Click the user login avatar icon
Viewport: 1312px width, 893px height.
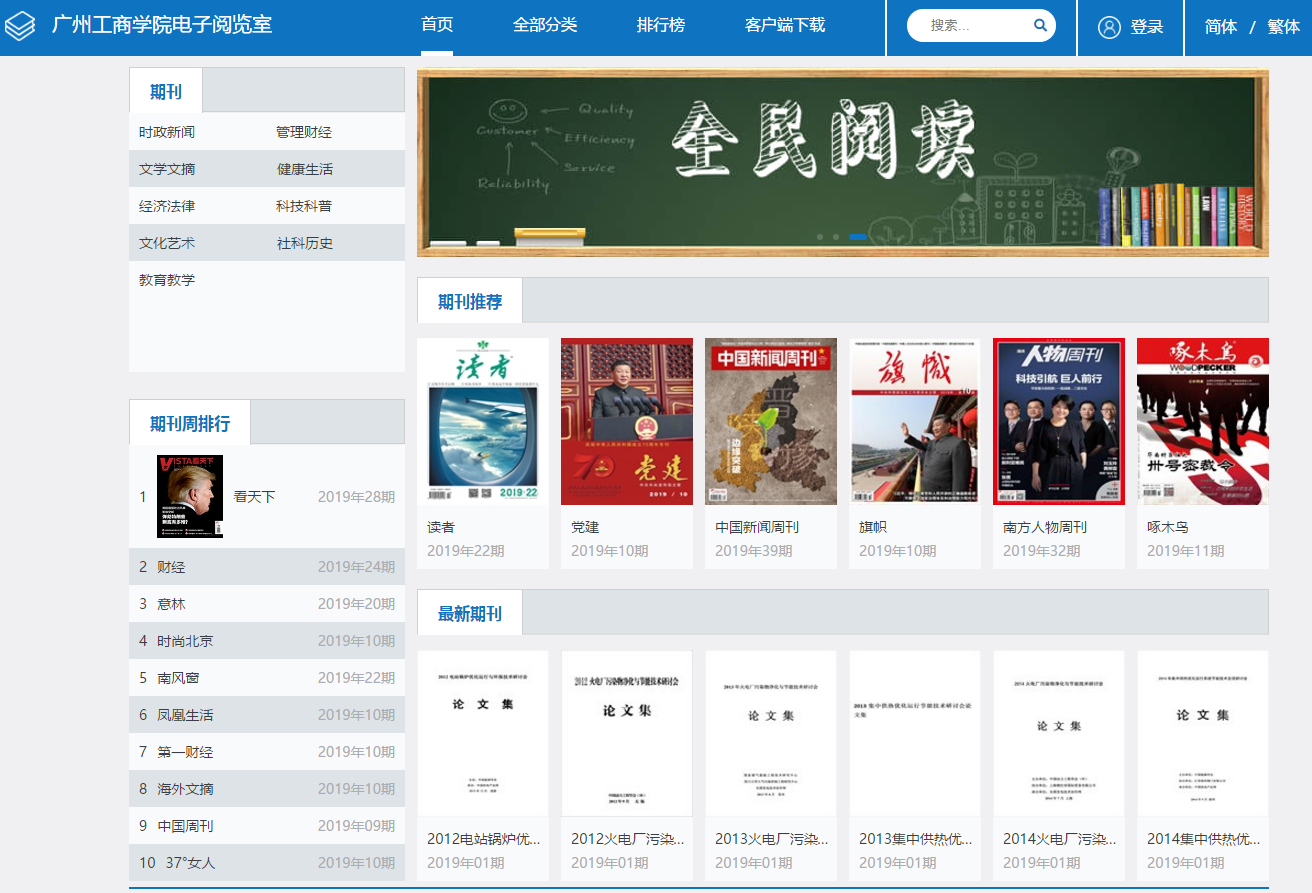[1109, 27]
